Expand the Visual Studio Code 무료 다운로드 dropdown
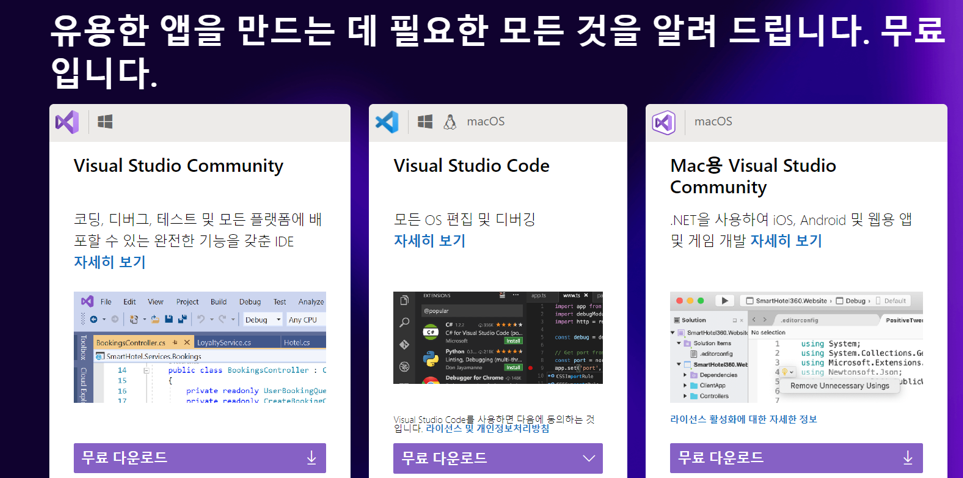 coord(589,458)
